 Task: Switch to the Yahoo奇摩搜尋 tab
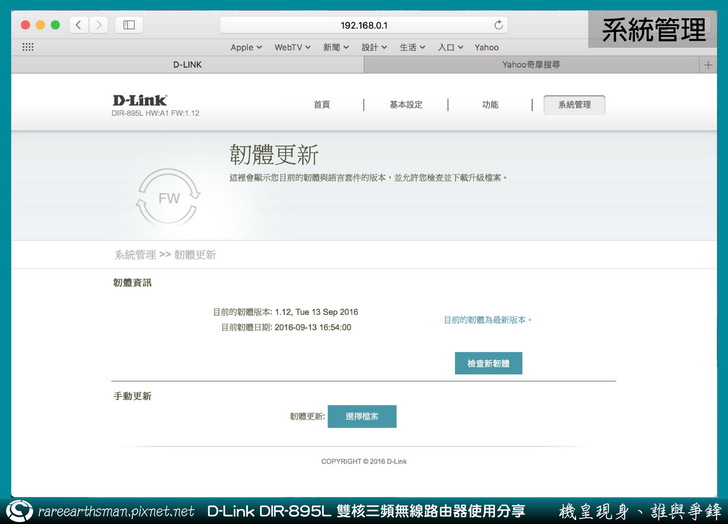coord(530,64)
